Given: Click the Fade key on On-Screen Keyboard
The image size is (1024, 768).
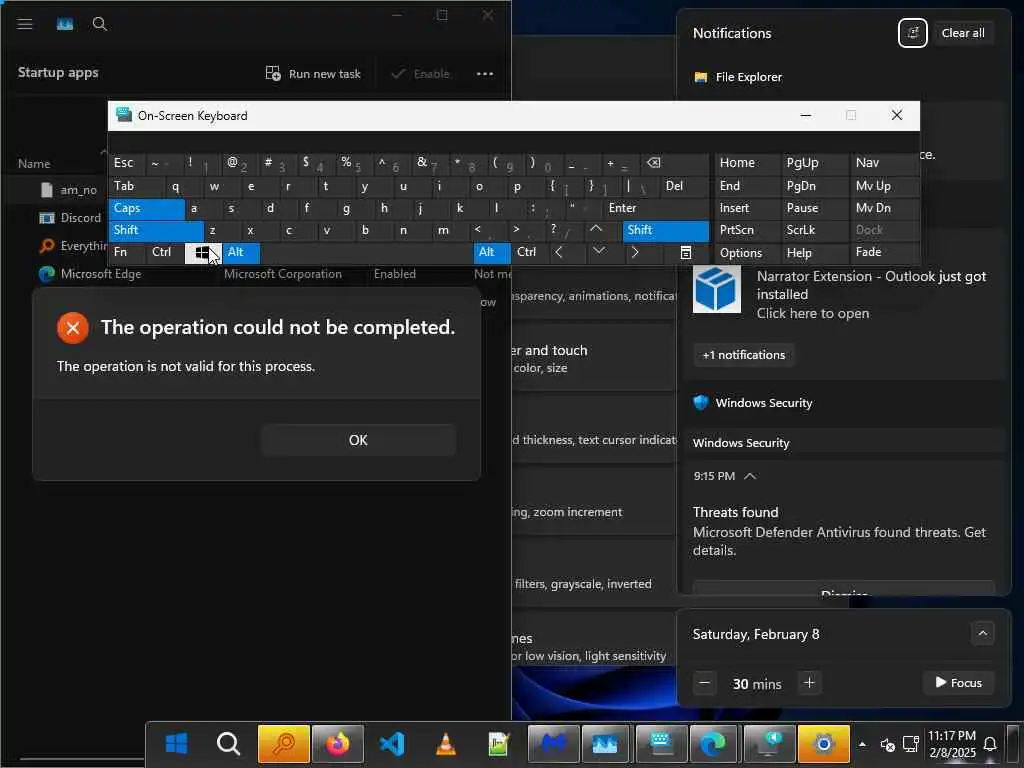Looking at the screenshot, I should (x=884, y=253).
